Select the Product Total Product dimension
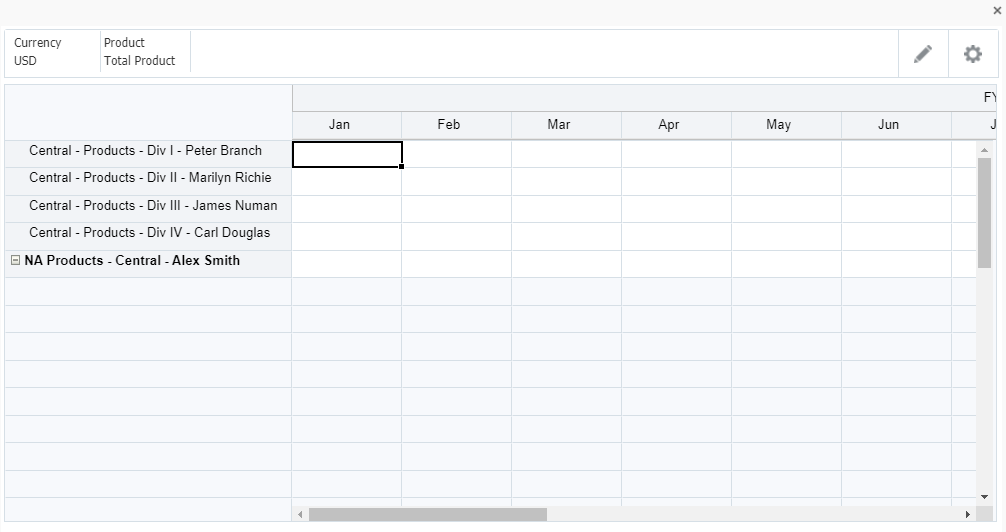1006x532 pixels. click(x=145, y=51)
